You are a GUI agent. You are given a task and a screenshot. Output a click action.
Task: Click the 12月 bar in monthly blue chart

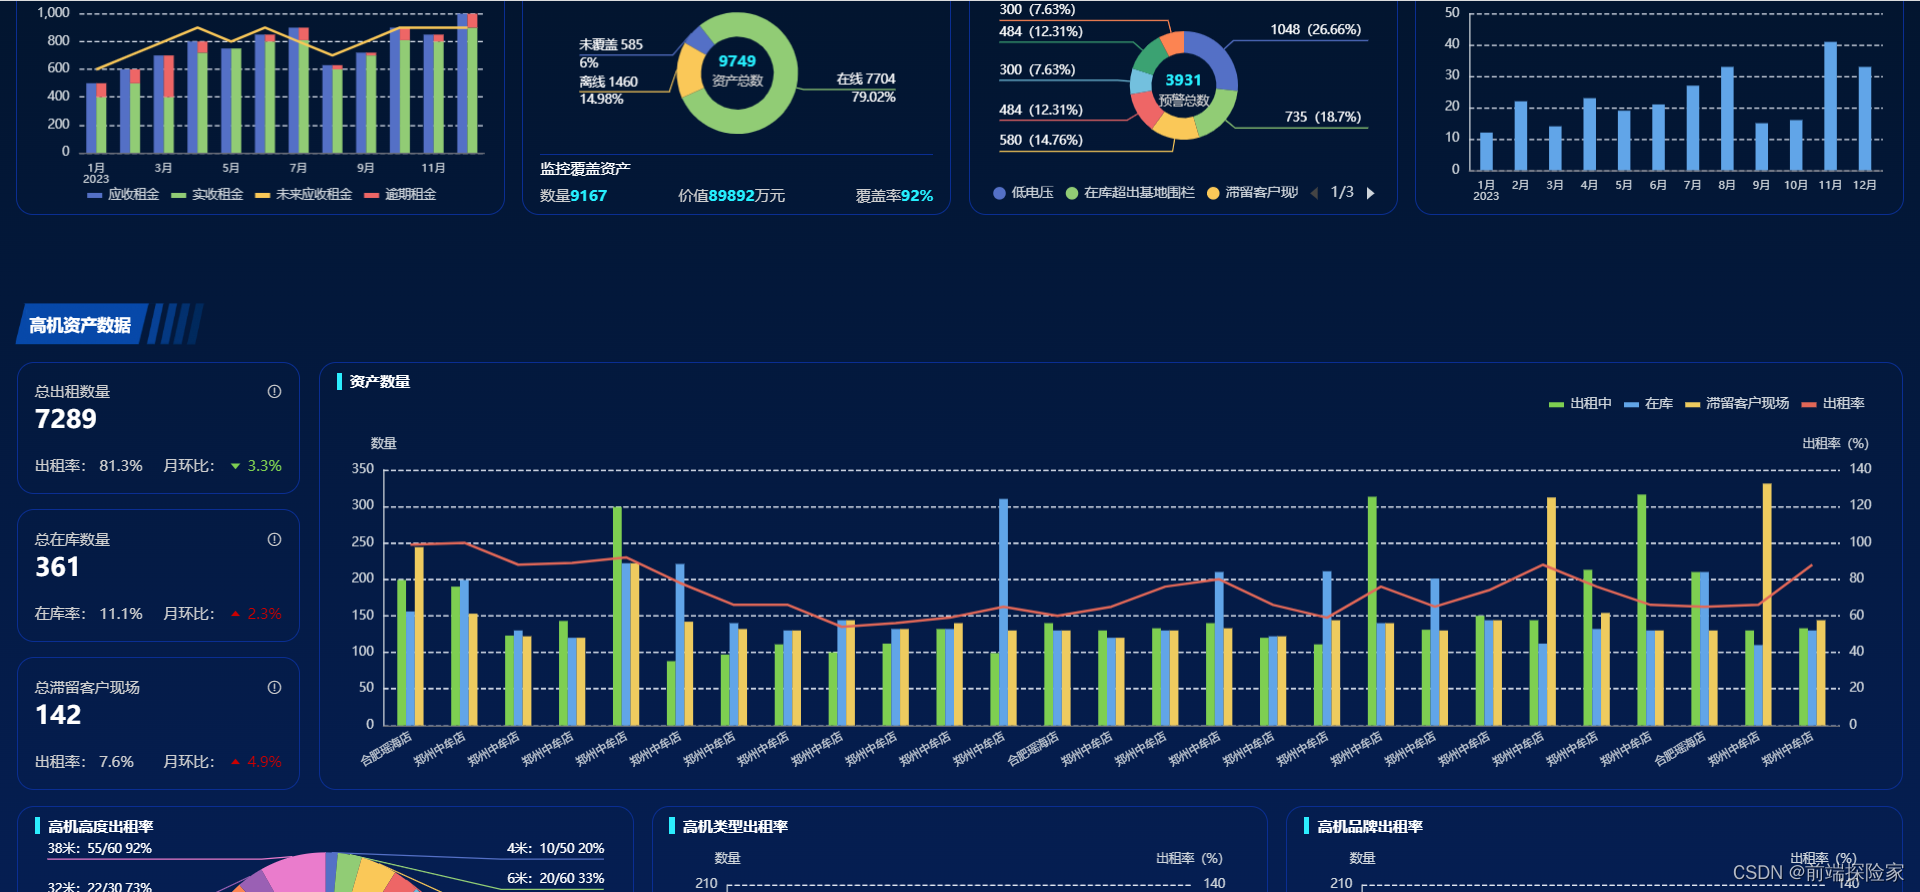tap(1865, 119)
